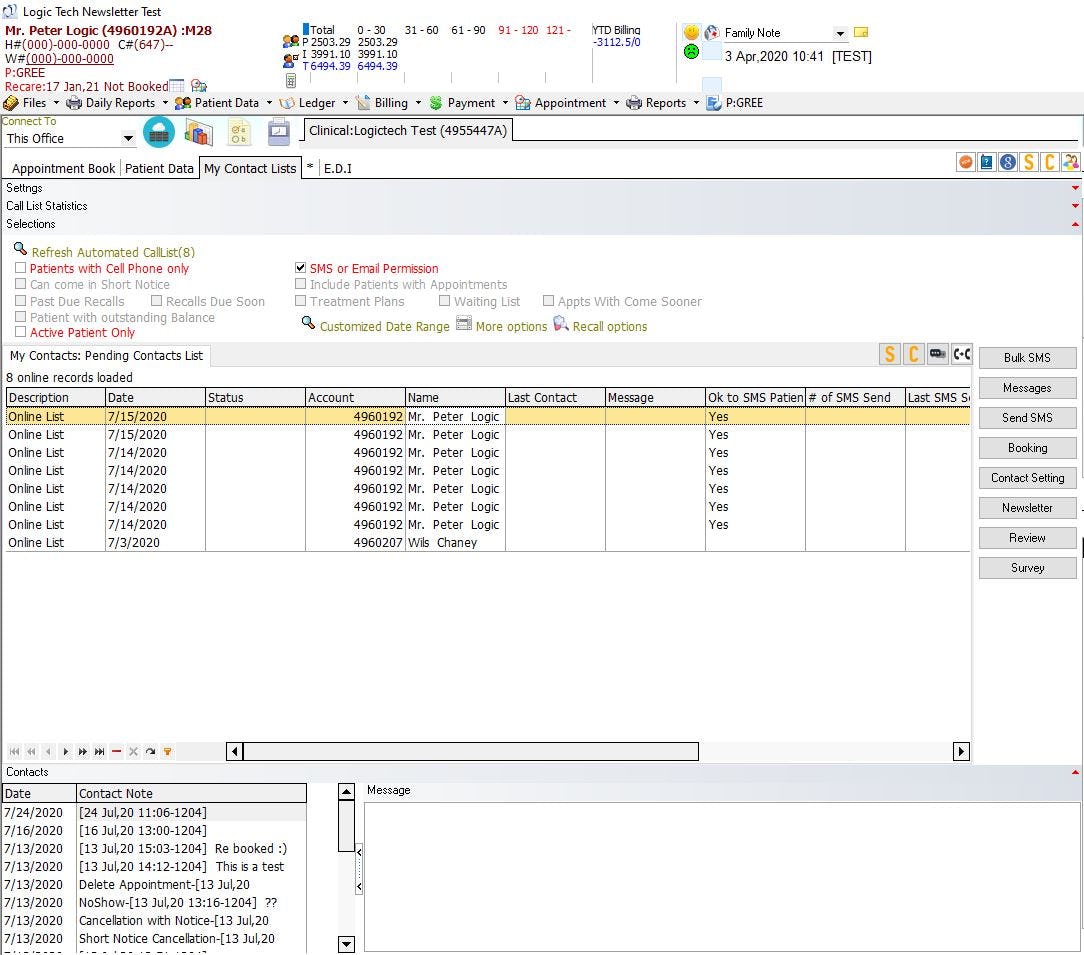
Task: Uncheck SMS or Email Permission
Action: [301, 268]
